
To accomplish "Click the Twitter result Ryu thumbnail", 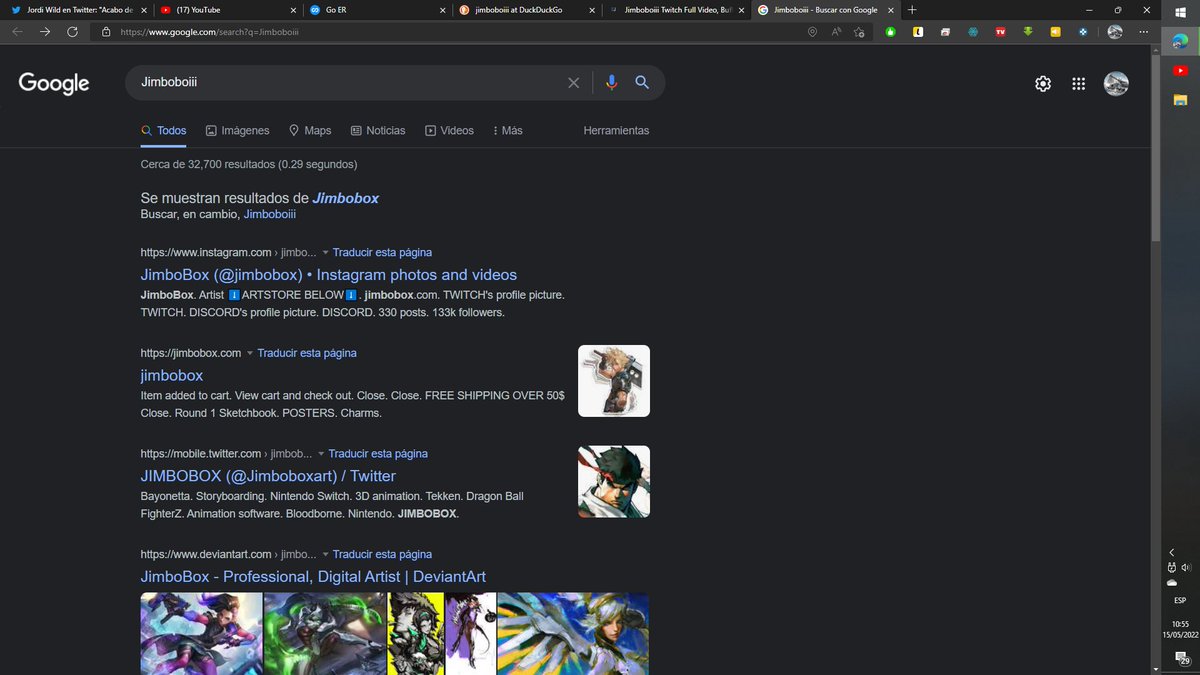I will point(614,482).
